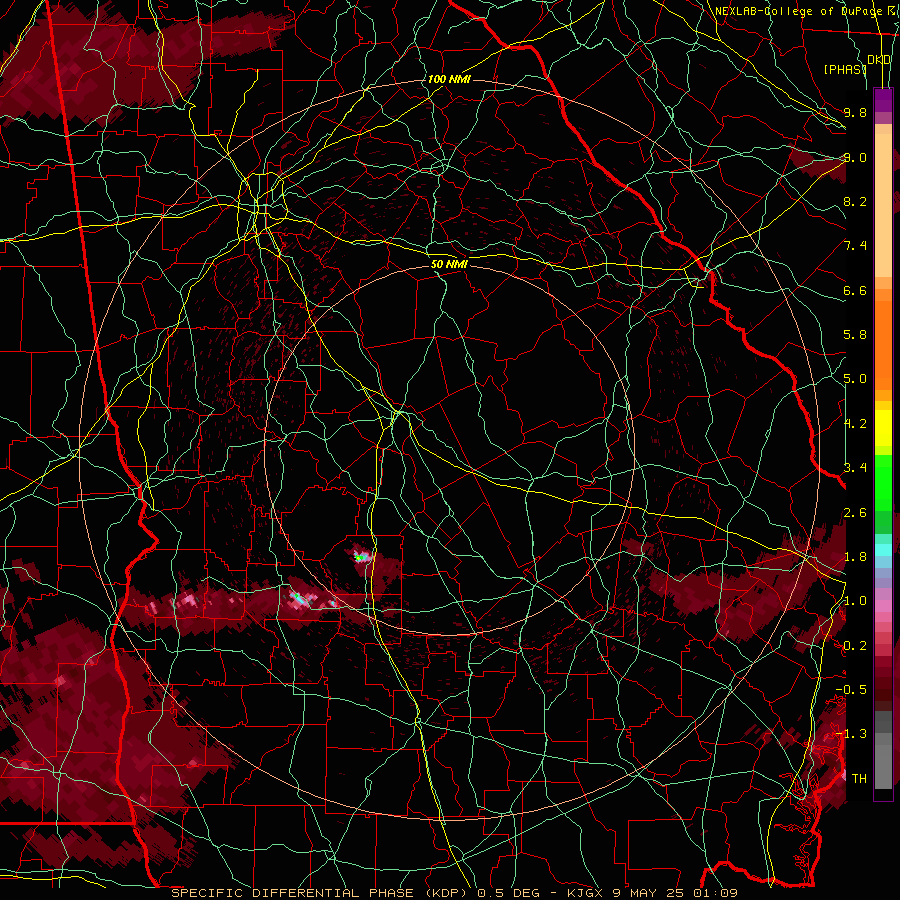The width and height of the screenshot is (900, 900).
Task: Click the 7.4 value on color scale
Action: point(855,246)
